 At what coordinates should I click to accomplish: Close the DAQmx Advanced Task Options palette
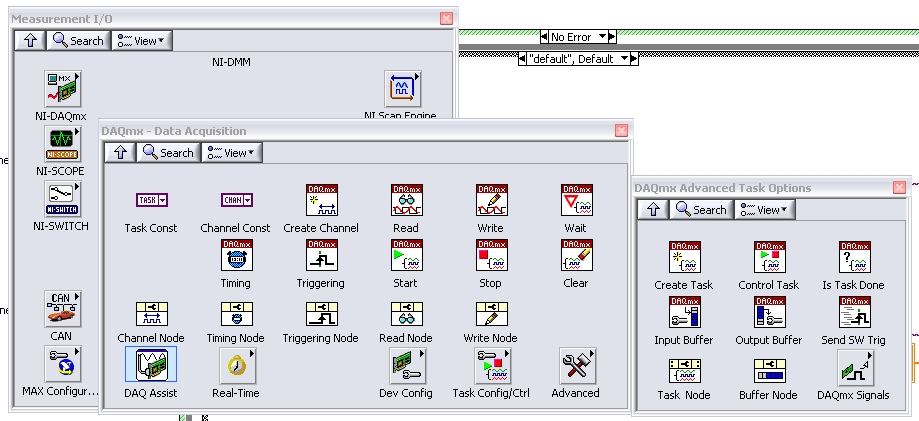[899, 188]
